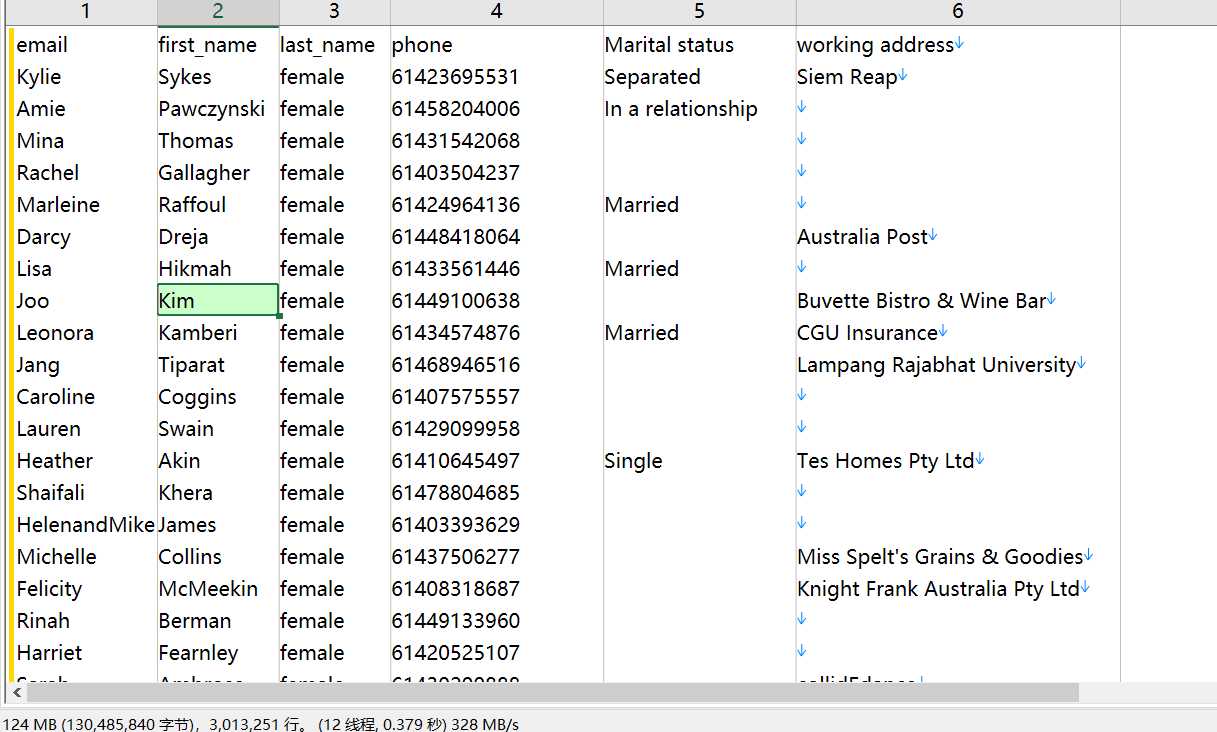The height and width of the screenshot is (732, 1217).
Task: Select the 'Tes Homes Pty Ltd' cell
Action: [x=958, y=461]
